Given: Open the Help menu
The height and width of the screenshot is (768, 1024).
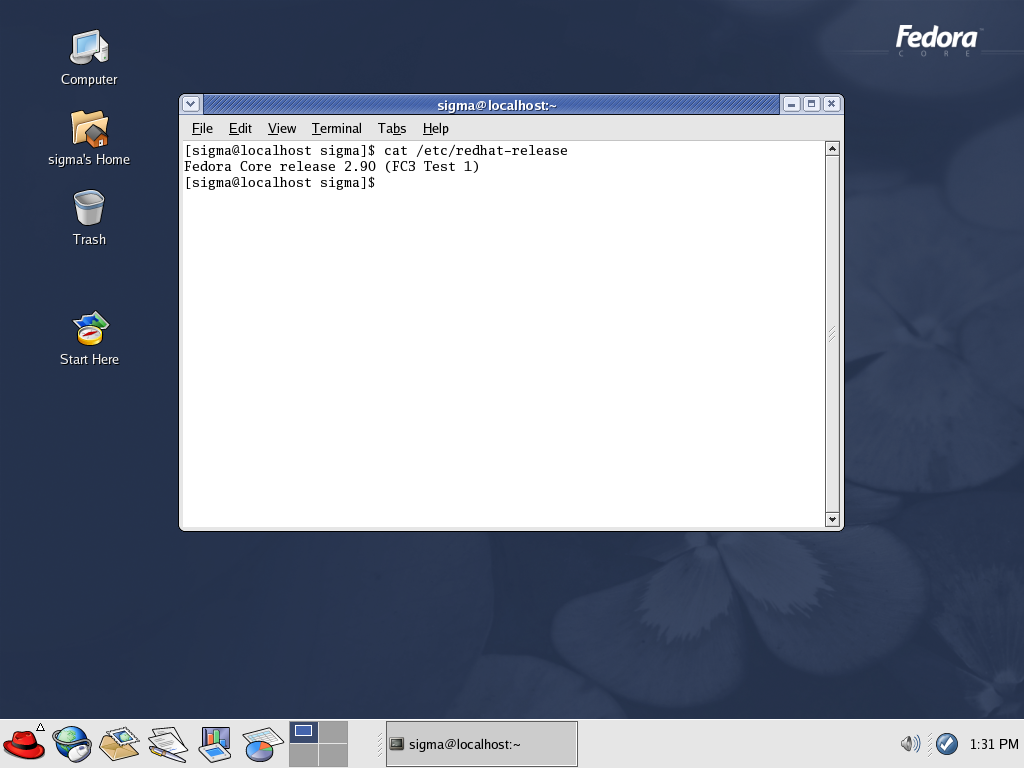Looking at the screenshot, I should (436, 129).
